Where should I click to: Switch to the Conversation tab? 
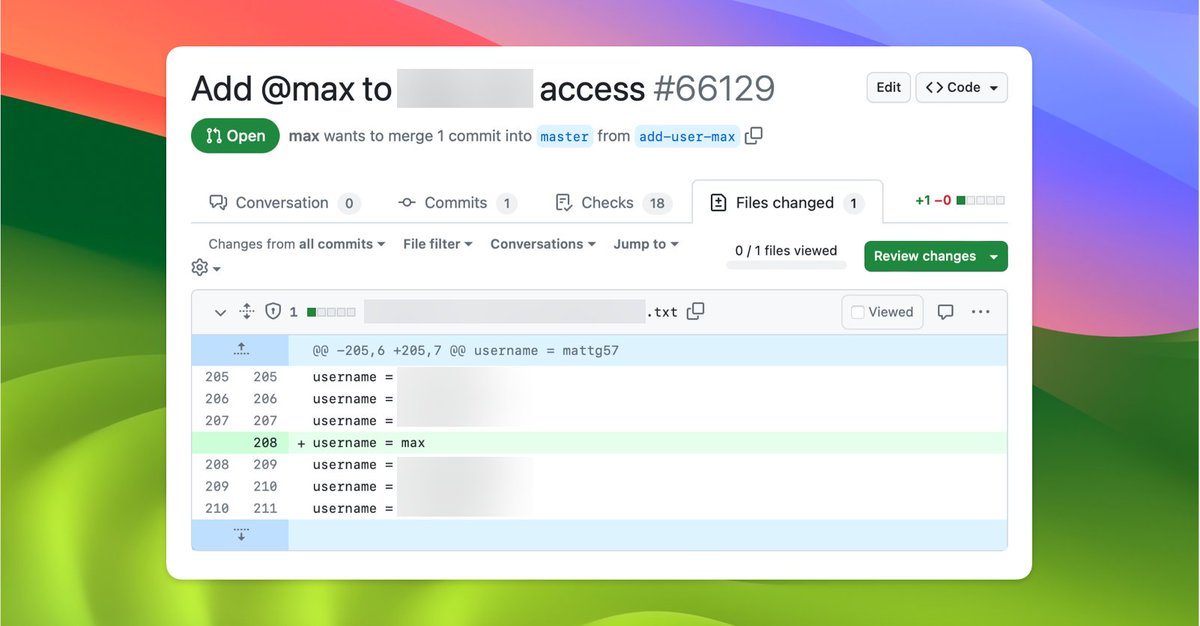(284, 203)
